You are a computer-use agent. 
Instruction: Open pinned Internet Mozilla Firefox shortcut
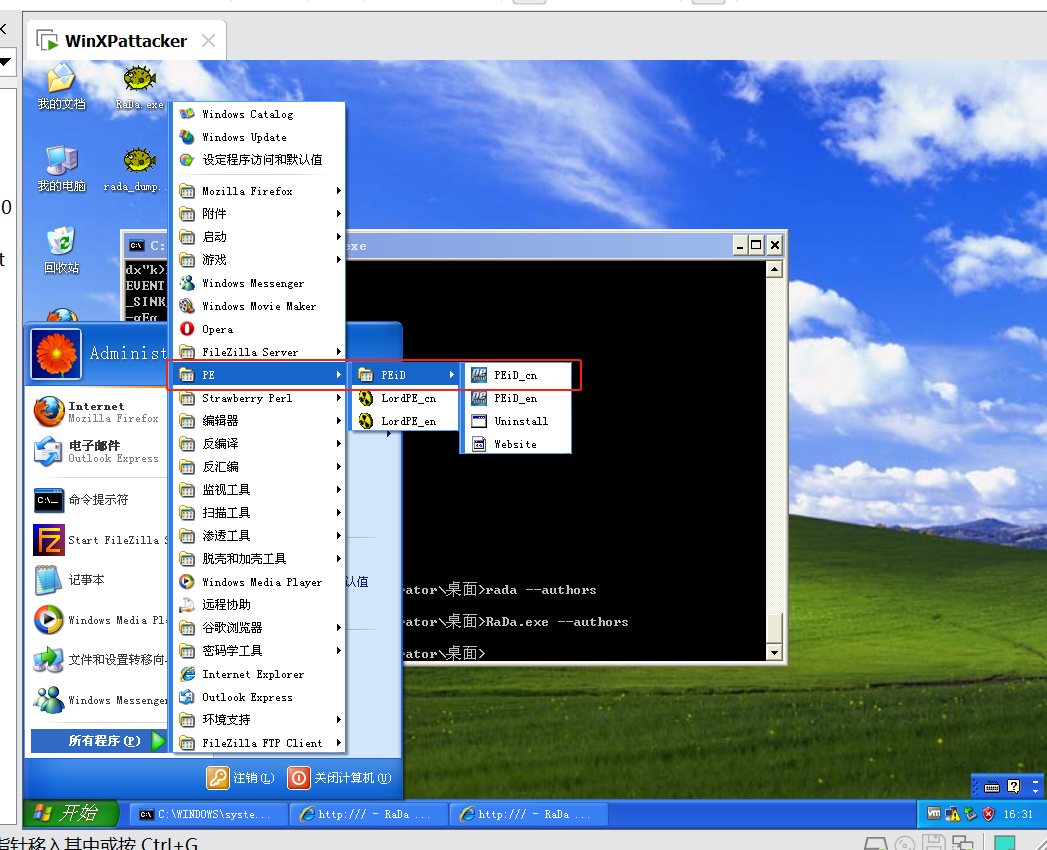(x=99, y=412)
